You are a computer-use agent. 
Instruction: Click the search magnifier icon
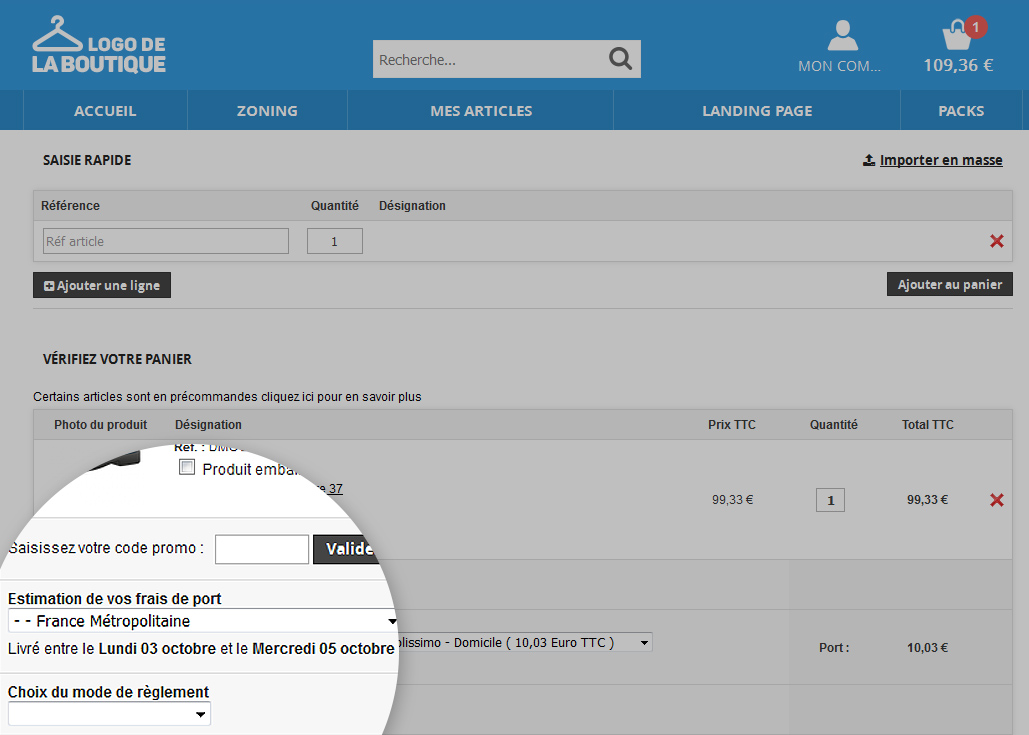click(x=621, y=59)
